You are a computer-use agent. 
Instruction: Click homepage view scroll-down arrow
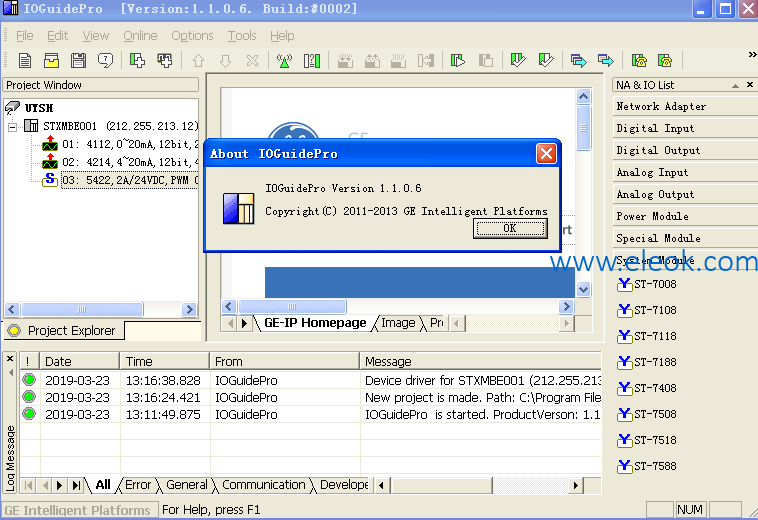coord(583,289)
